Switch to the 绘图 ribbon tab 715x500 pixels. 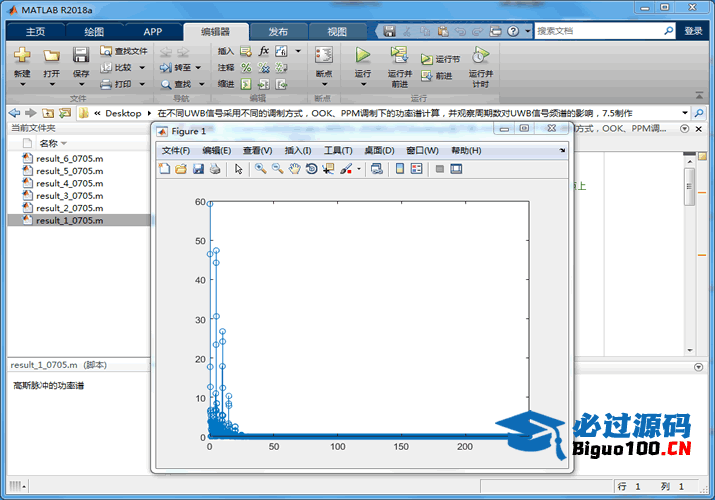point(94,31)
